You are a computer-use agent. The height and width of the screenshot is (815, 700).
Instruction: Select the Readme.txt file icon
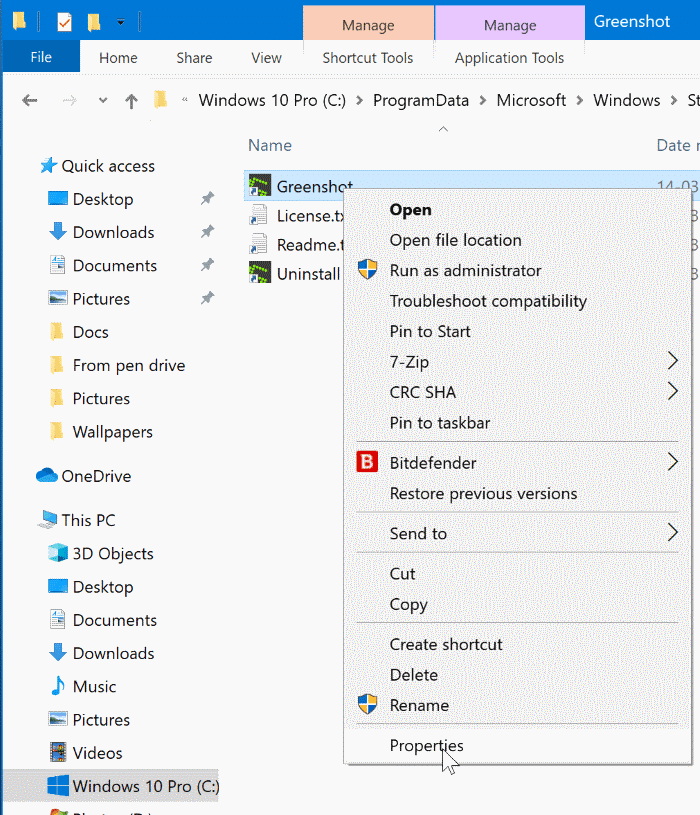258,244
